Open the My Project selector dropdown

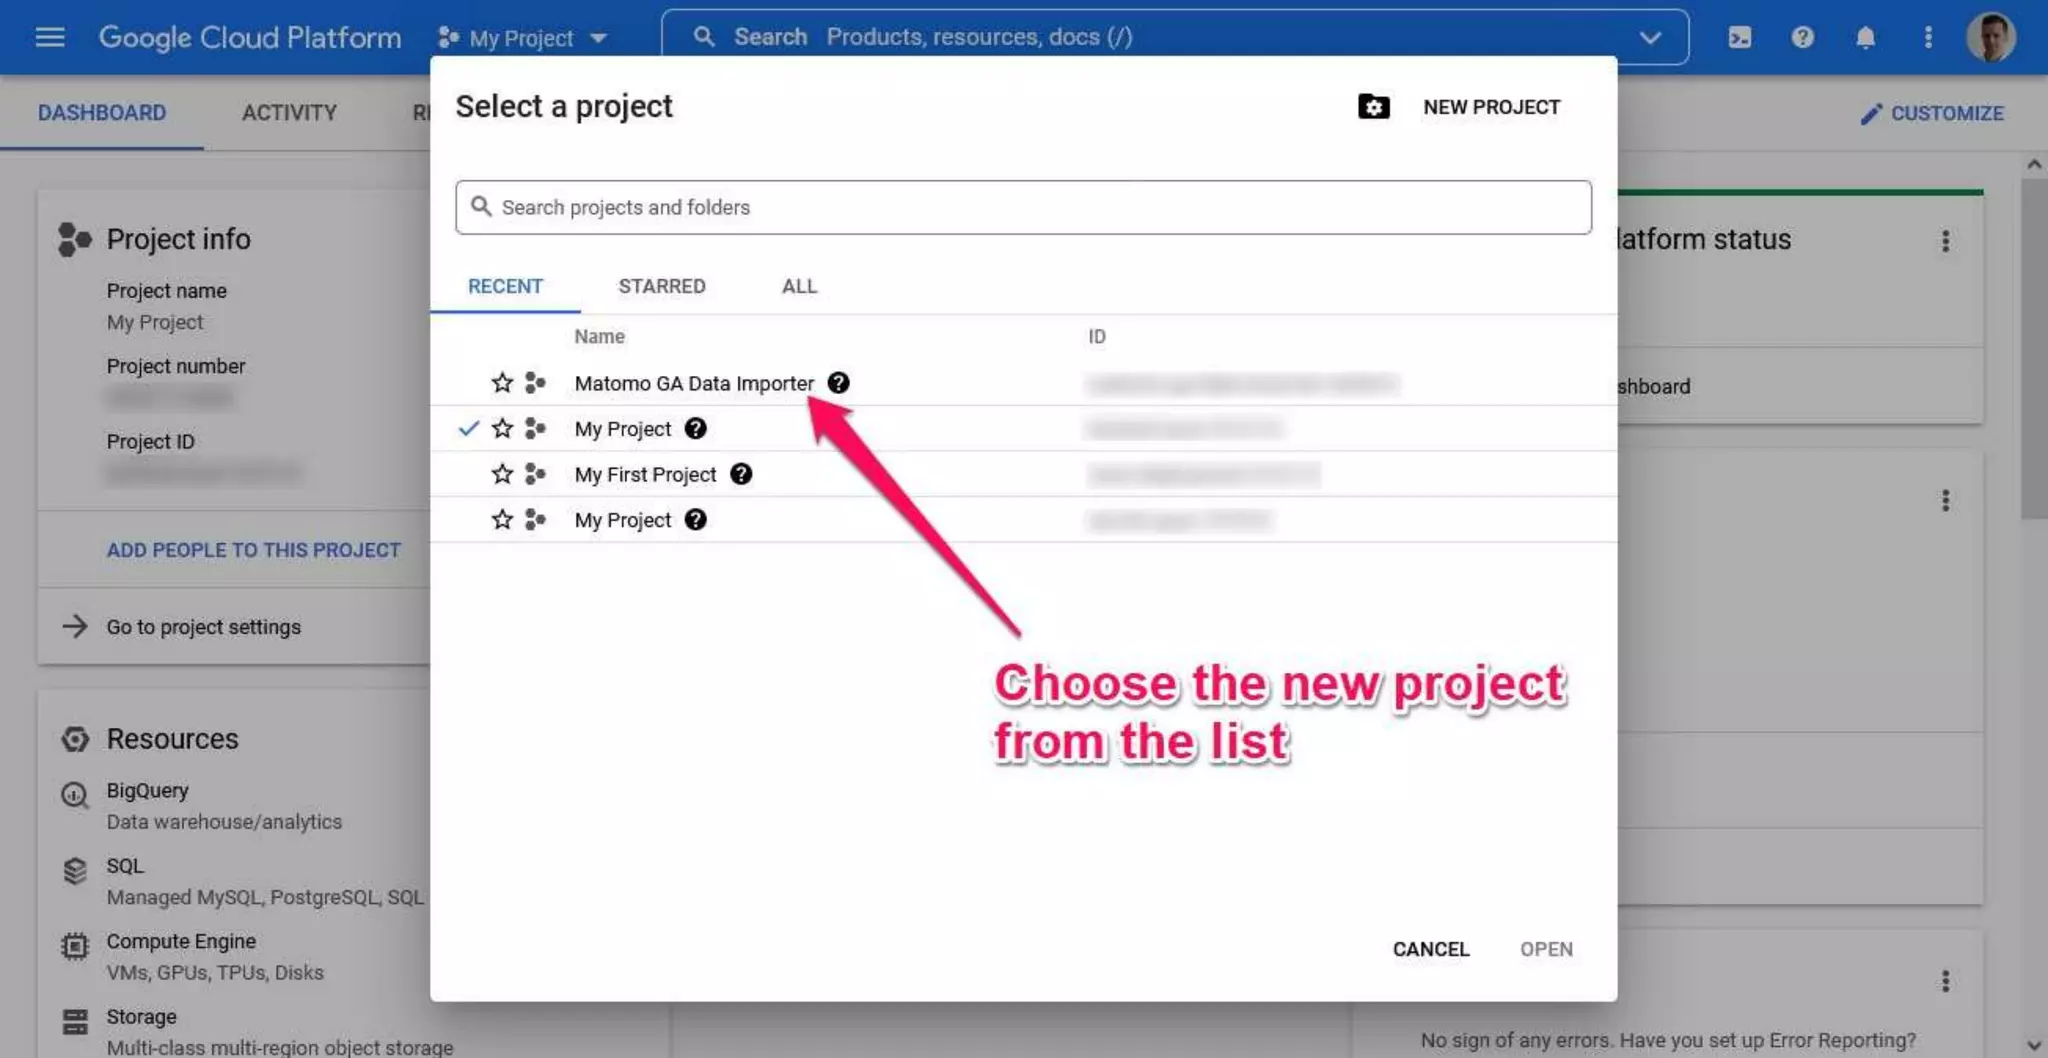pyautogui.click(x=522, y=38)
